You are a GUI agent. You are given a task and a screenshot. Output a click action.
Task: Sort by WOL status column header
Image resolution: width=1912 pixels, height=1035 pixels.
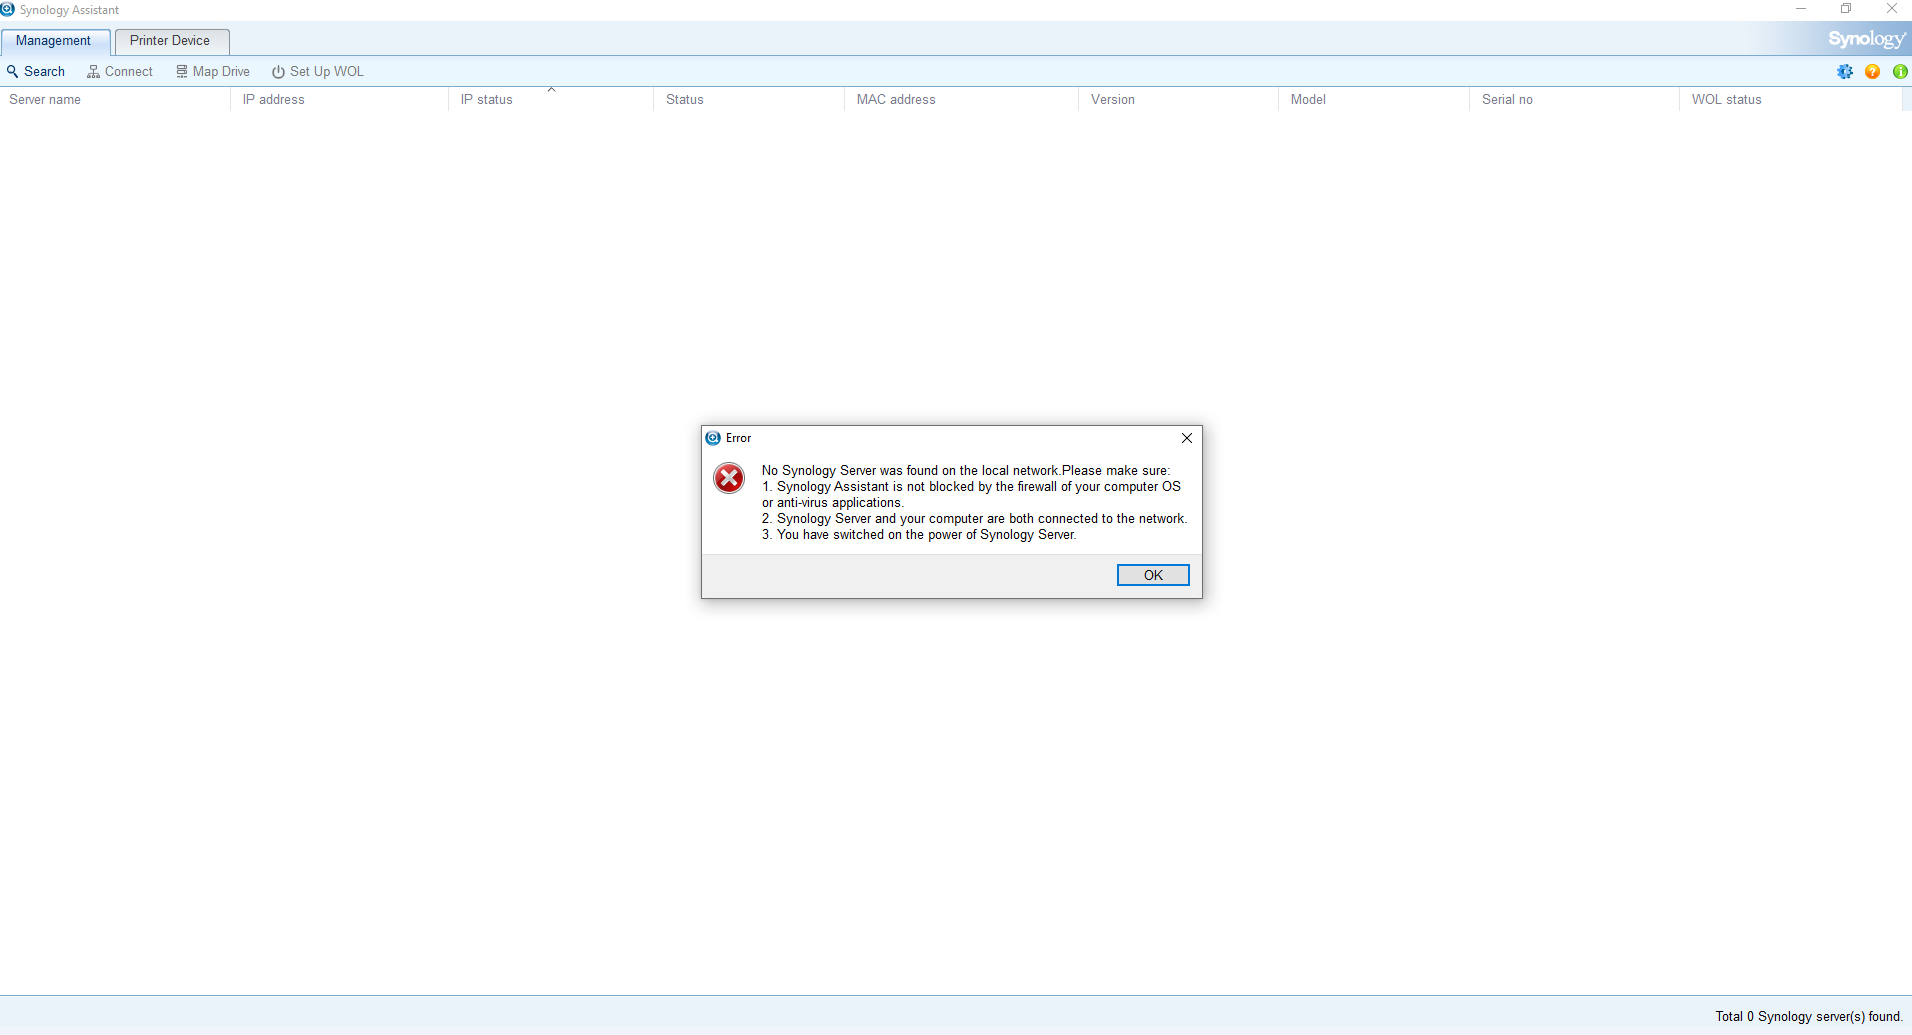pyautogui.click(x=1790, y=100)
